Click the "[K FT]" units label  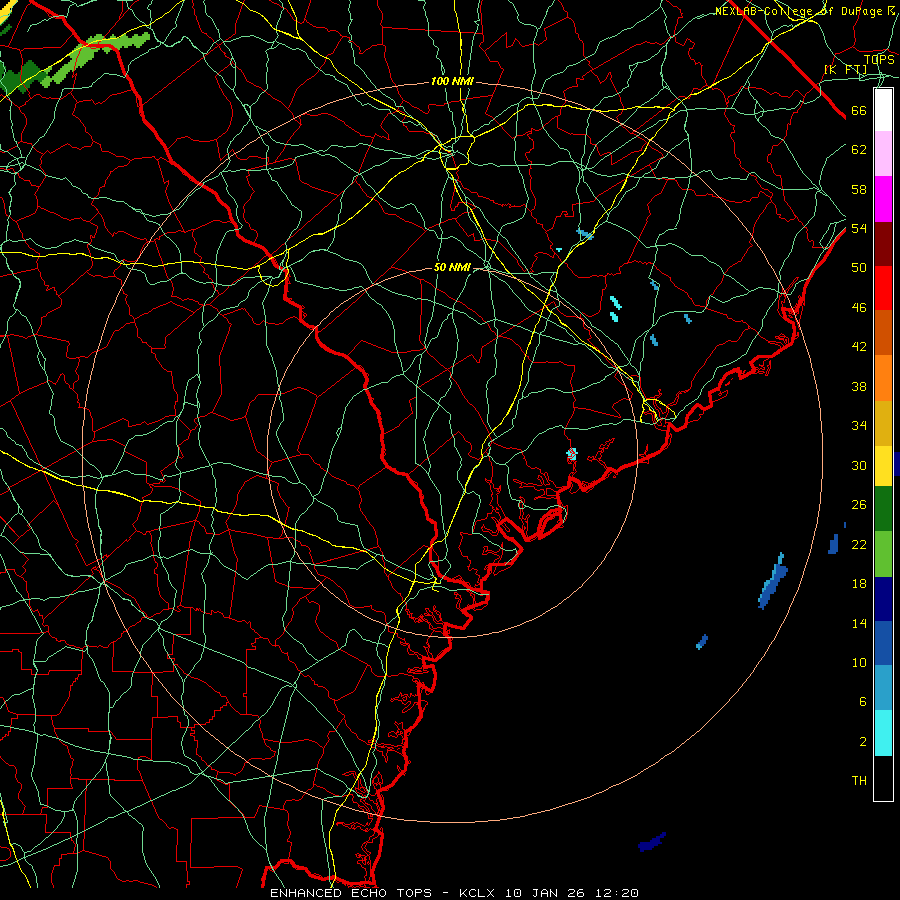(x=845, y=69)
